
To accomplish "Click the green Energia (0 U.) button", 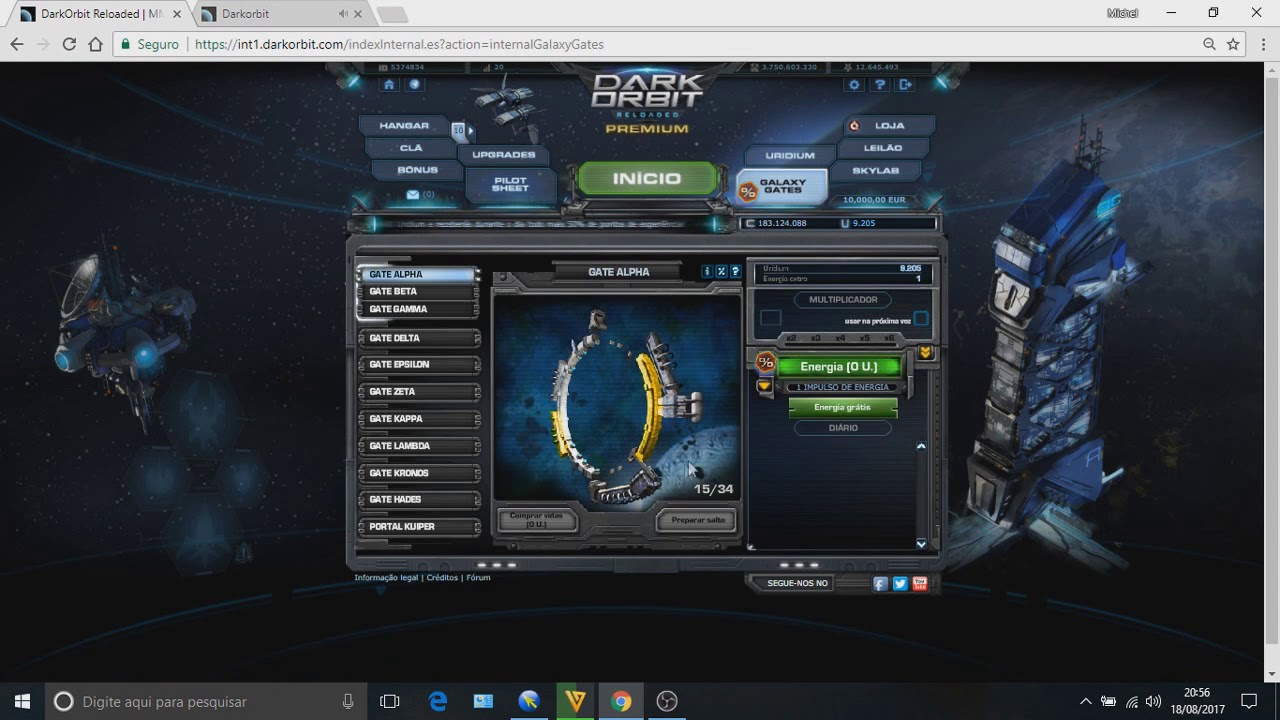I will coord(839,367).
